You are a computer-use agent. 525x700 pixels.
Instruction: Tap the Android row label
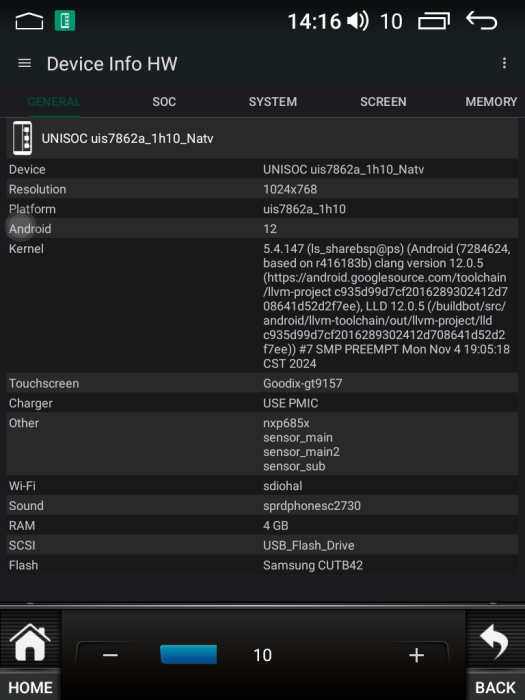click(x=30, y=229)
